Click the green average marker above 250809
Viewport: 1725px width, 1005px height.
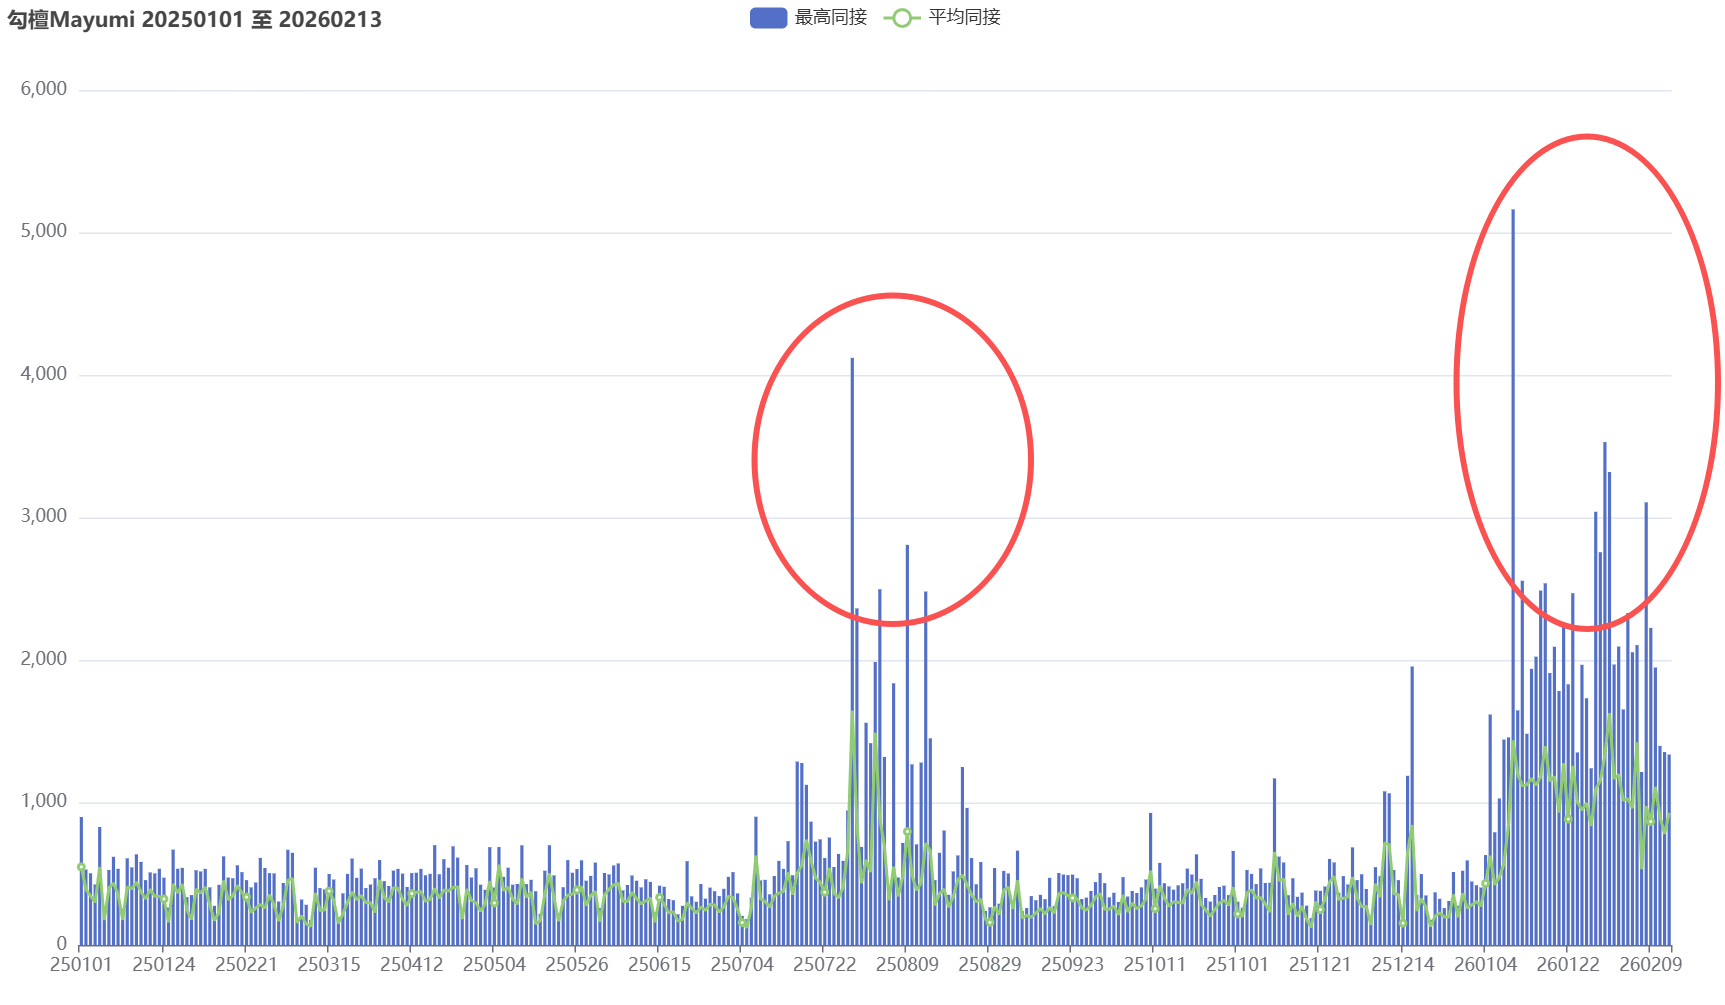907,832
